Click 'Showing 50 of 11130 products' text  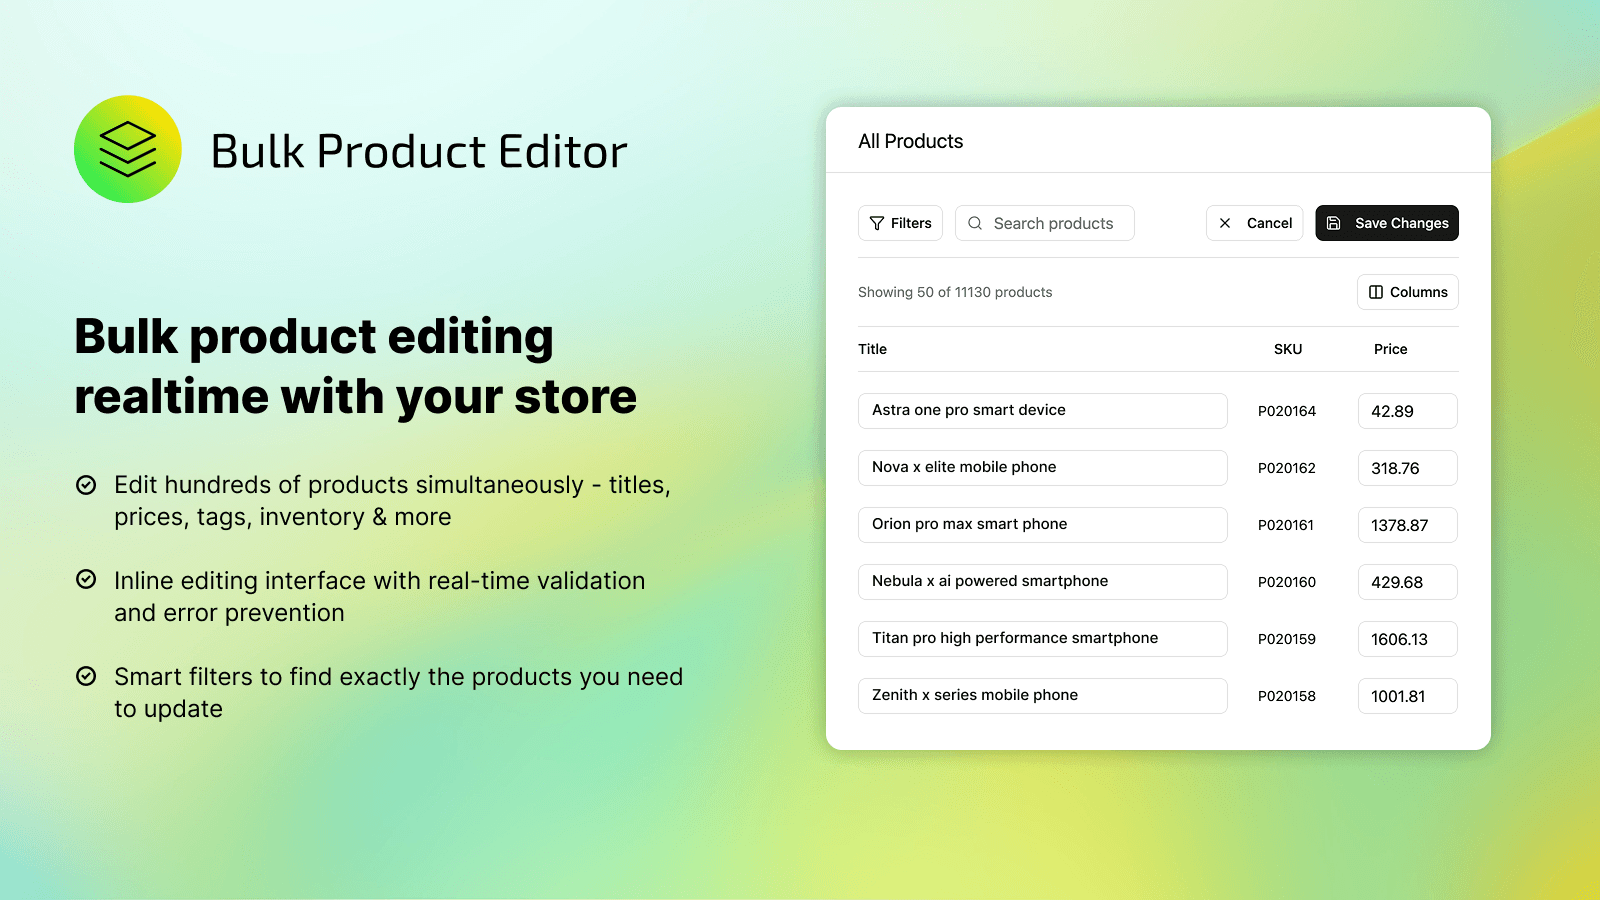955,292
